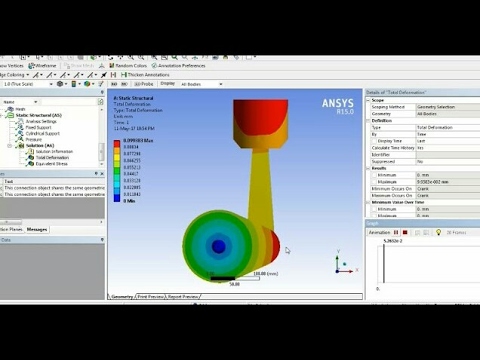The height and width of the screenshot is (360, 480).
Task: Click the H-shaped annotation icon before Thicken
Action: pos(113,75)
